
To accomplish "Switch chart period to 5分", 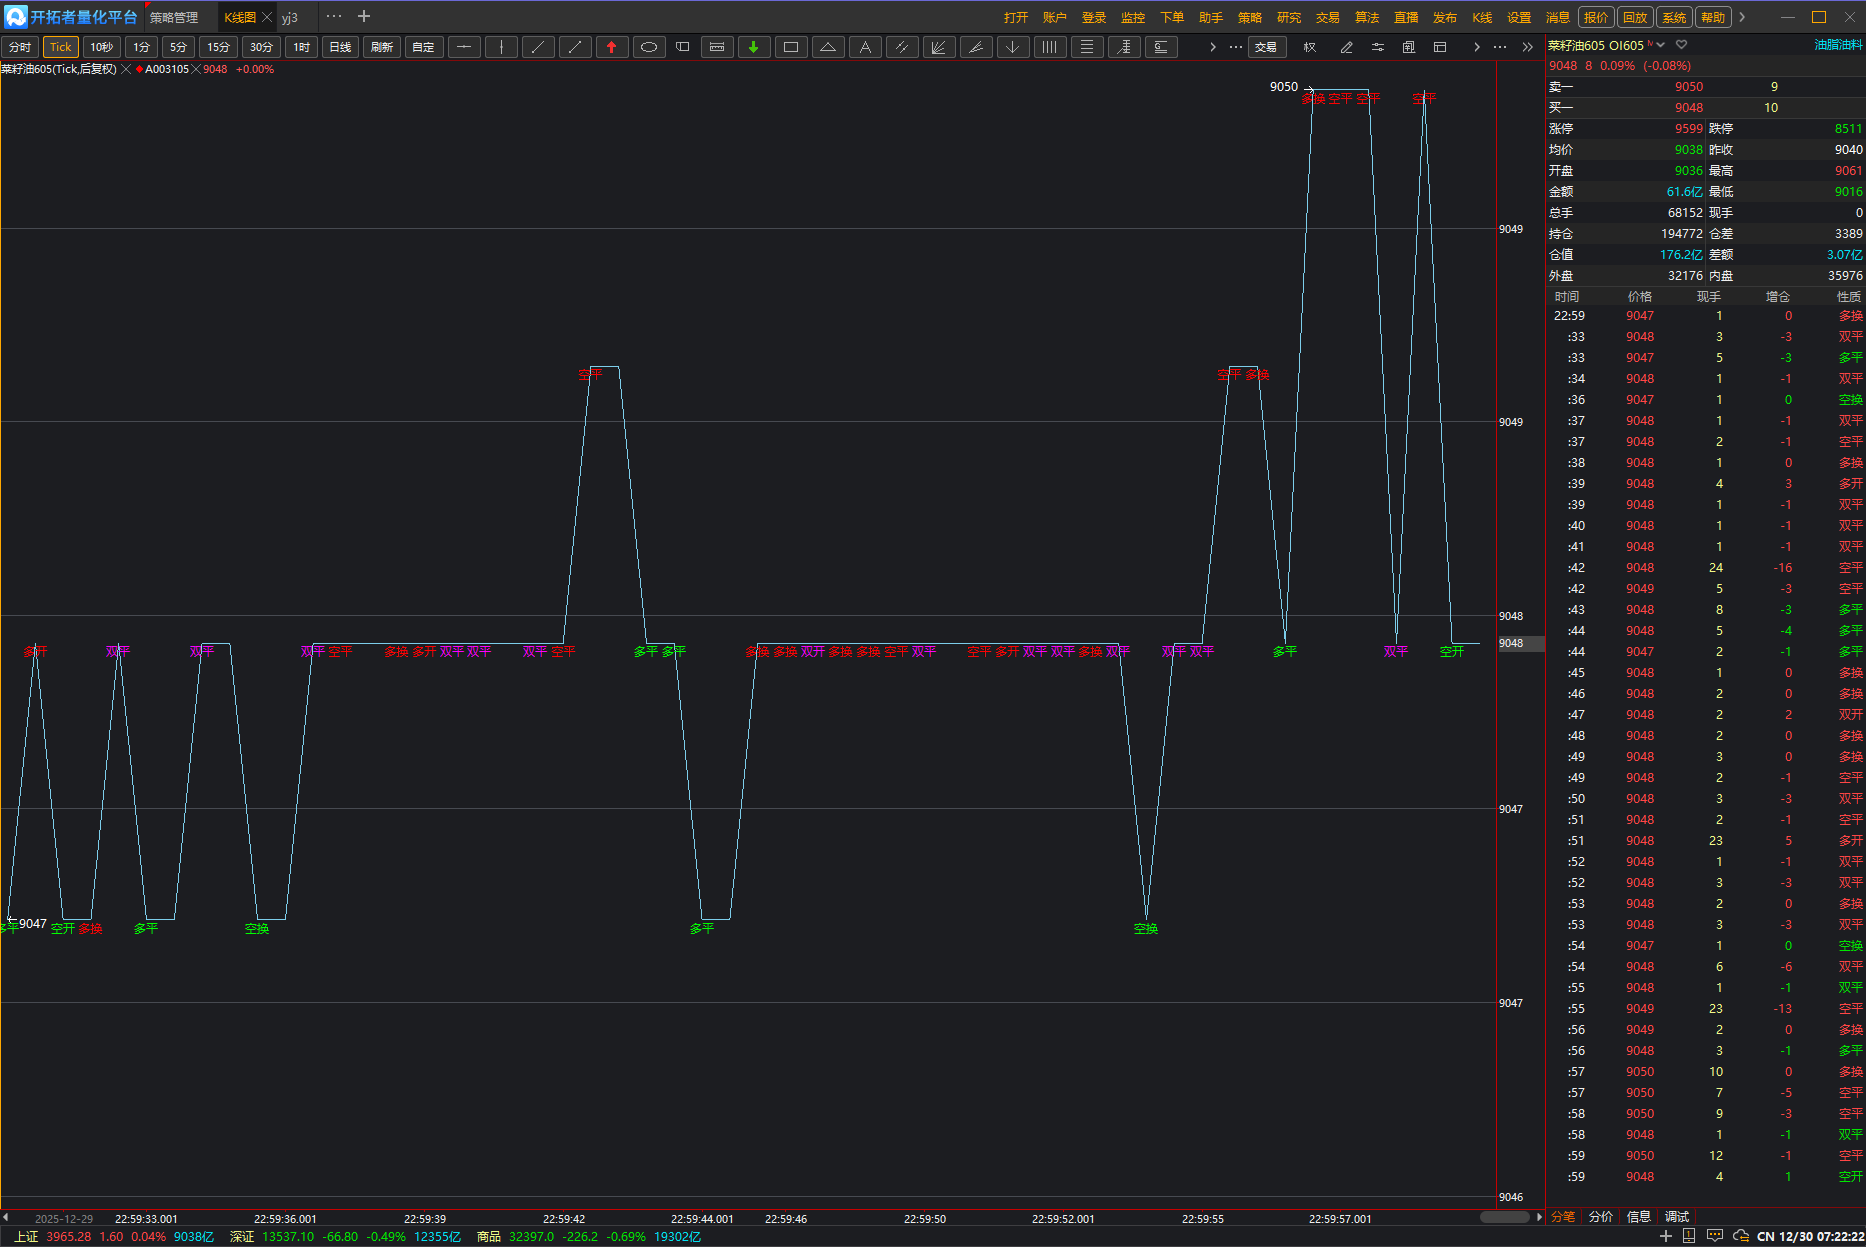I will [x=178, y=47].
